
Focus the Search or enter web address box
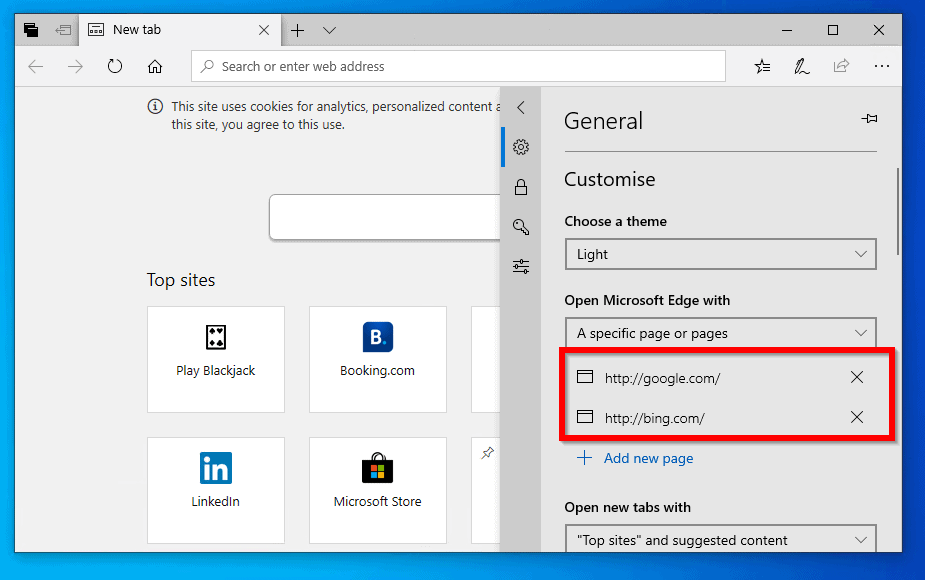click(x=458, y=66)
